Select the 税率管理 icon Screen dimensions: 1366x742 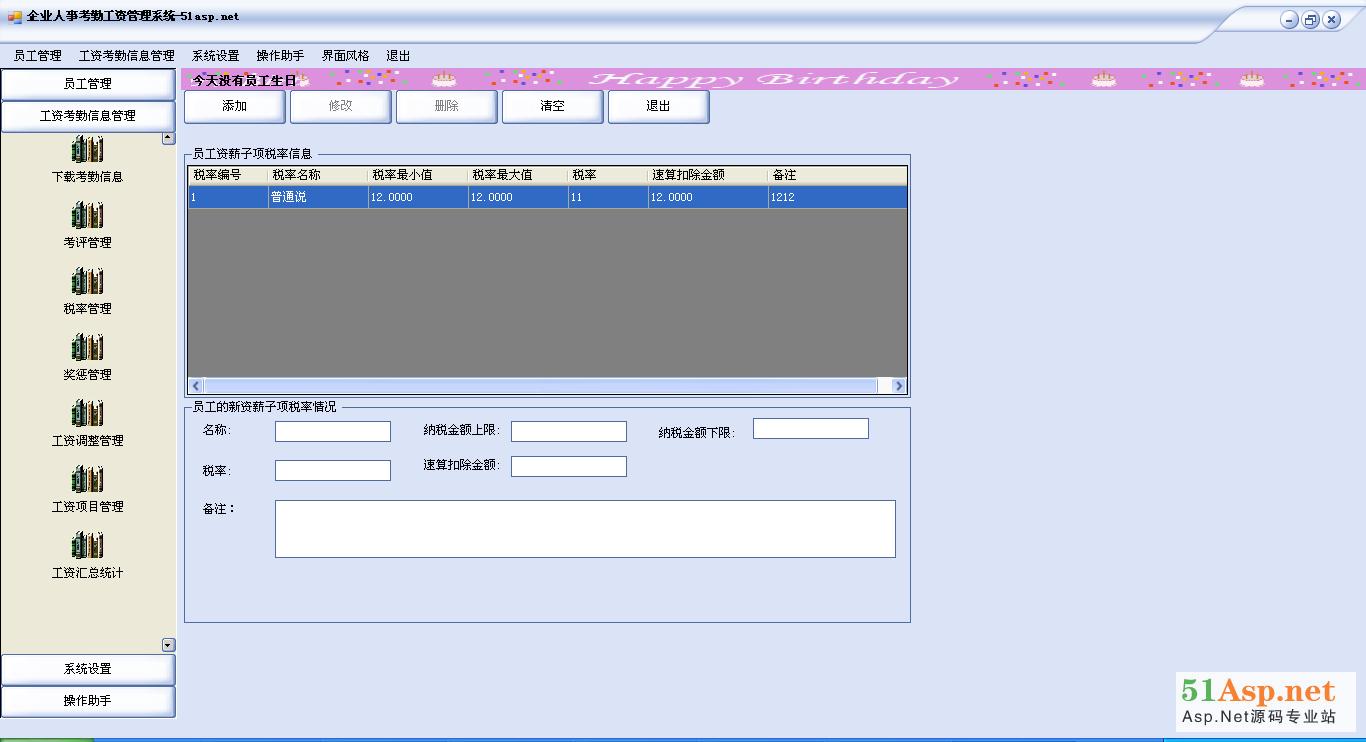tap(87, 283)
